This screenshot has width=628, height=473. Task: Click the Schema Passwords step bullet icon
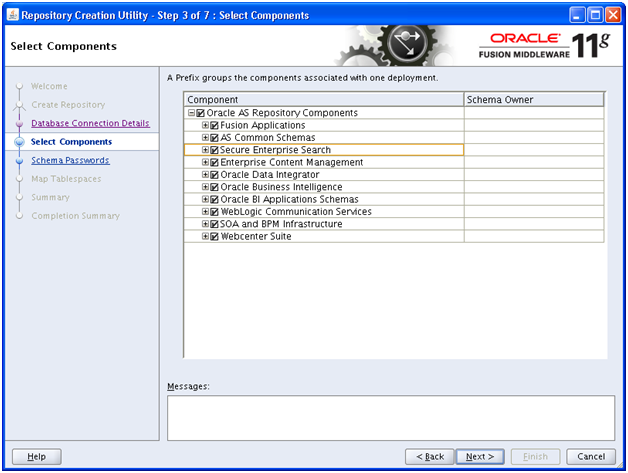pos(19,161)
